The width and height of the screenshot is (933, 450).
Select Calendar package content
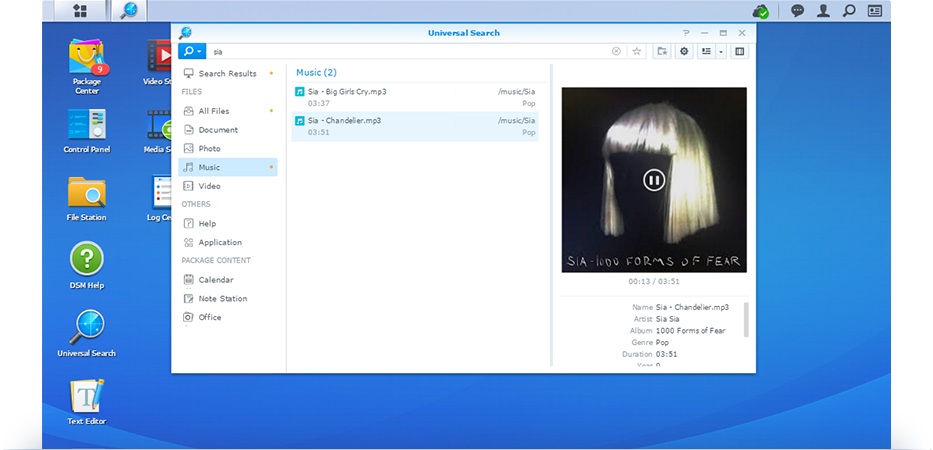point(228,280)
